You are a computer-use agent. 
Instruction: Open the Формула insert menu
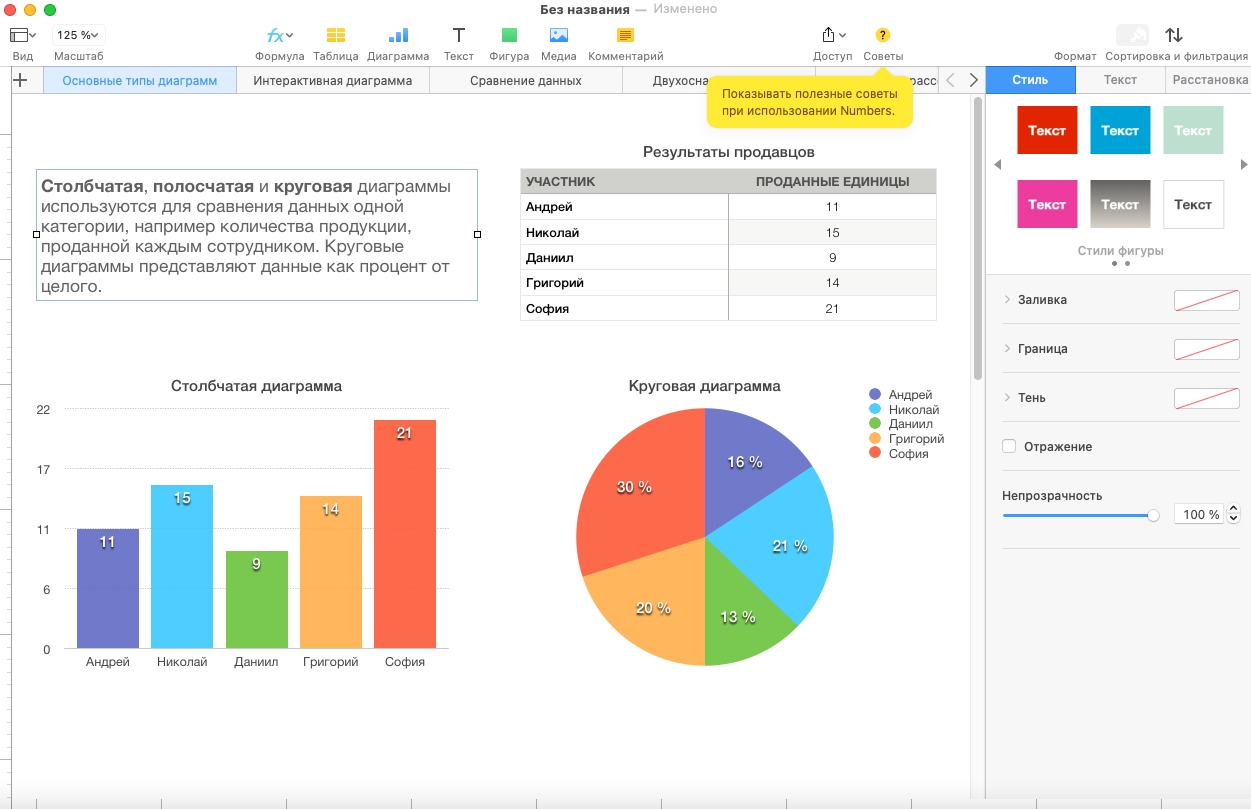(279, 36)
